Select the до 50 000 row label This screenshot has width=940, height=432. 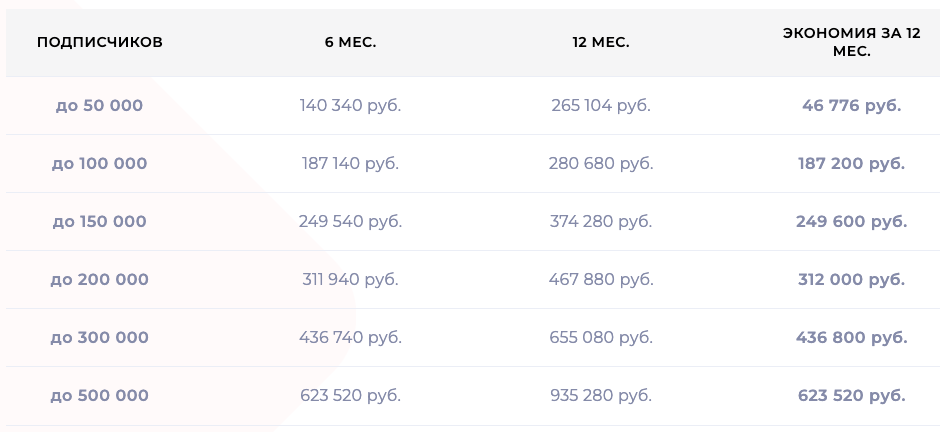100,105
